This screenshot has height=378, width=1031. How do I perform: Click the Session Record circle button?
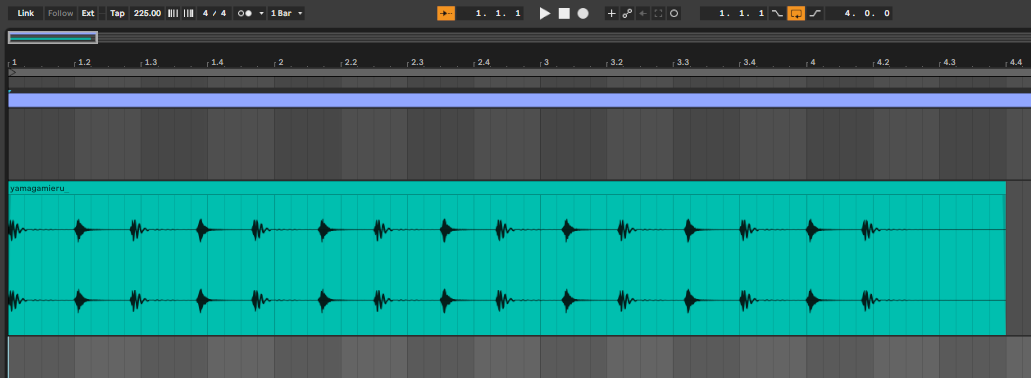tap(673, 13)
